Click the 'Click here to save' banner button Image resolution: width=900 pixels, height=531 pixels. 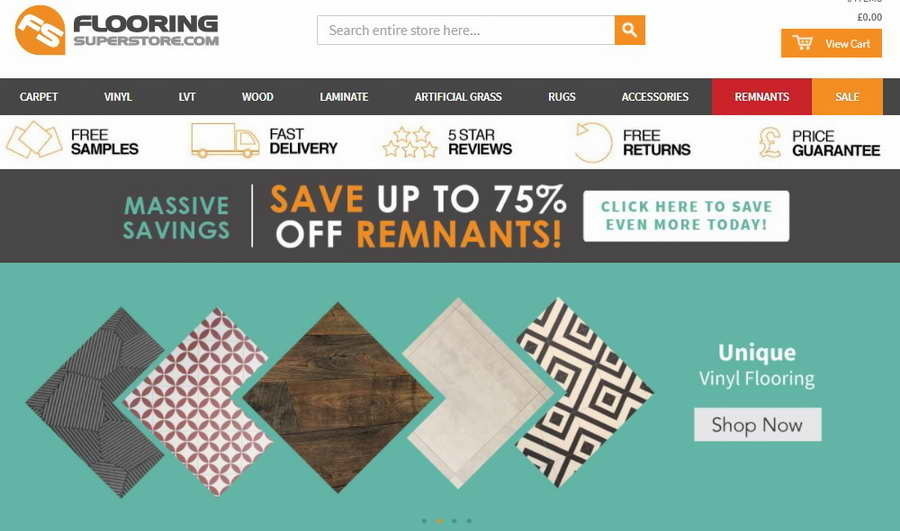pos(686,216)
